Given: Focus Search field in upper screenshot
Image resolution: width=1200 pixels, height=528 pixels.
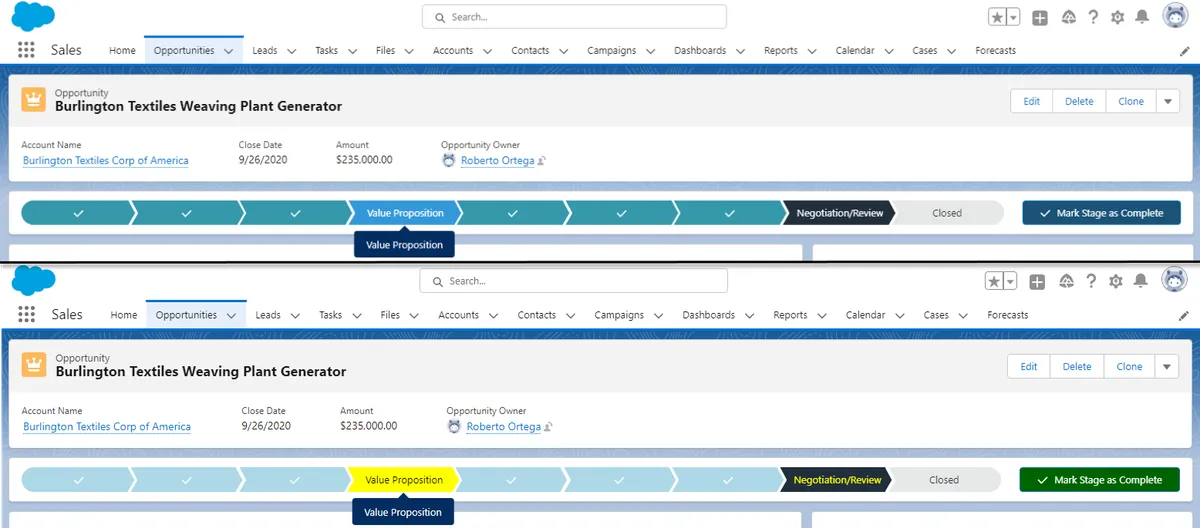Looking at the screenshot, I should tap(574, 17).
